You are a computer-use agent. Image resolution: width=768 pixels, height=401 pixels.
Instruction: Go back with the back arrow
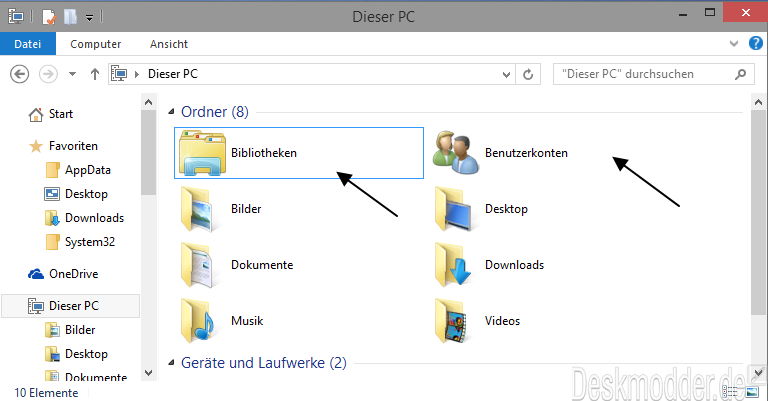click(20, 74)
